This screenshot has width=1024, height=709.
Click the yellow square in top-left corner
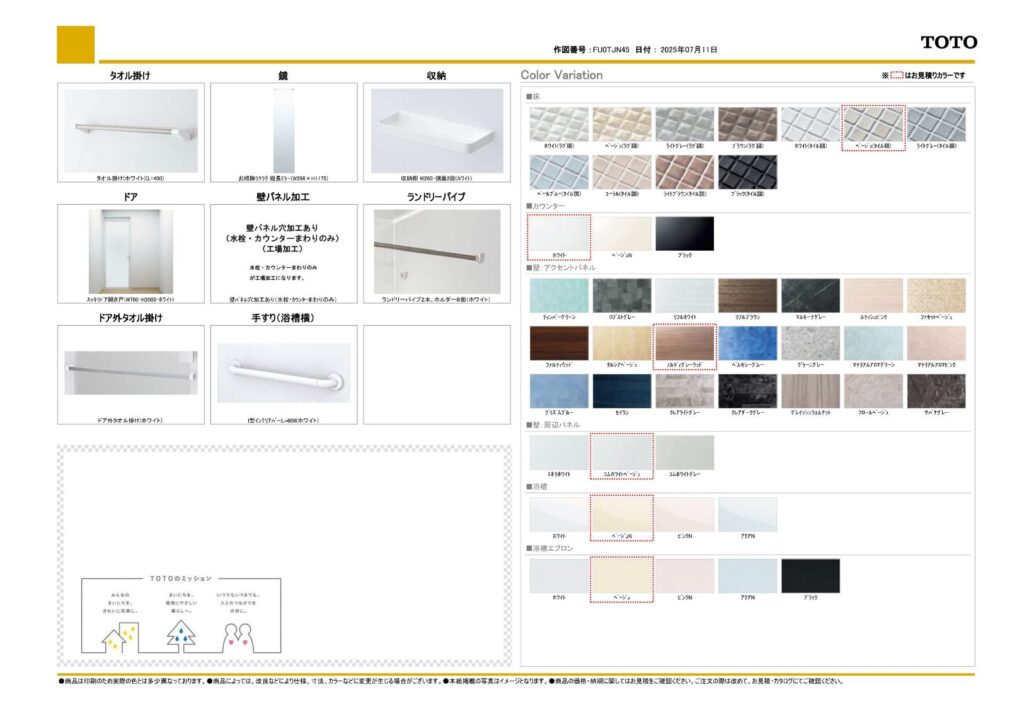(x=76, y=45)
